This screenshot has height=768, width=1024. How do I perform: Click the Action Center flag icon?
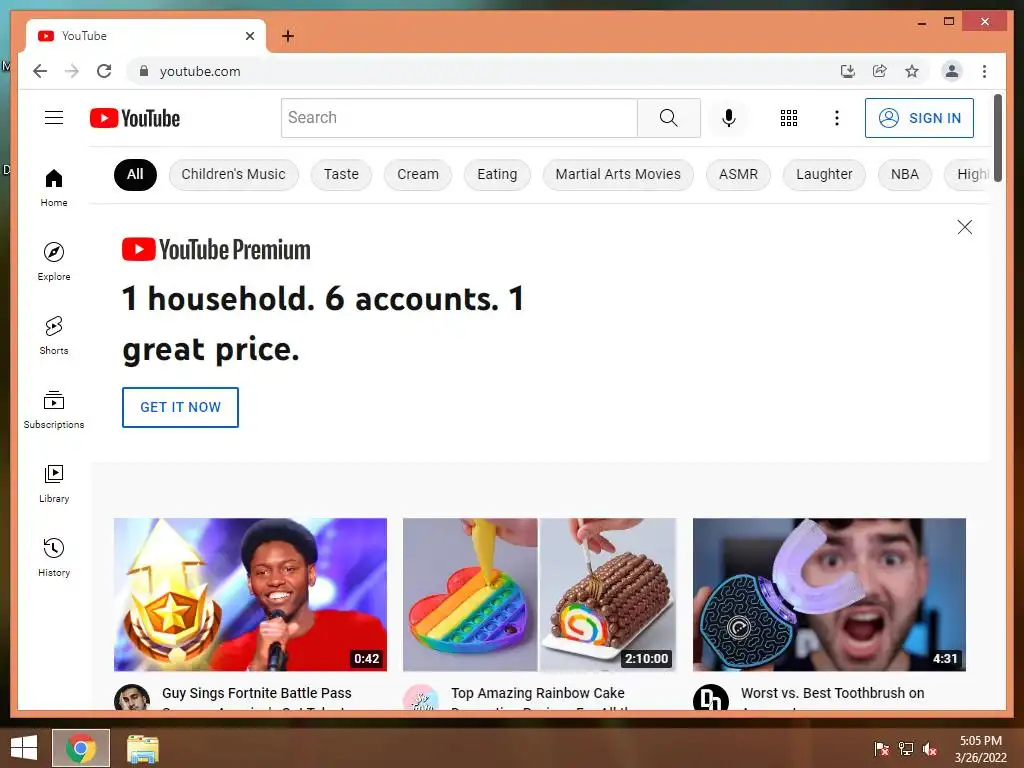(x=881, y=748)
